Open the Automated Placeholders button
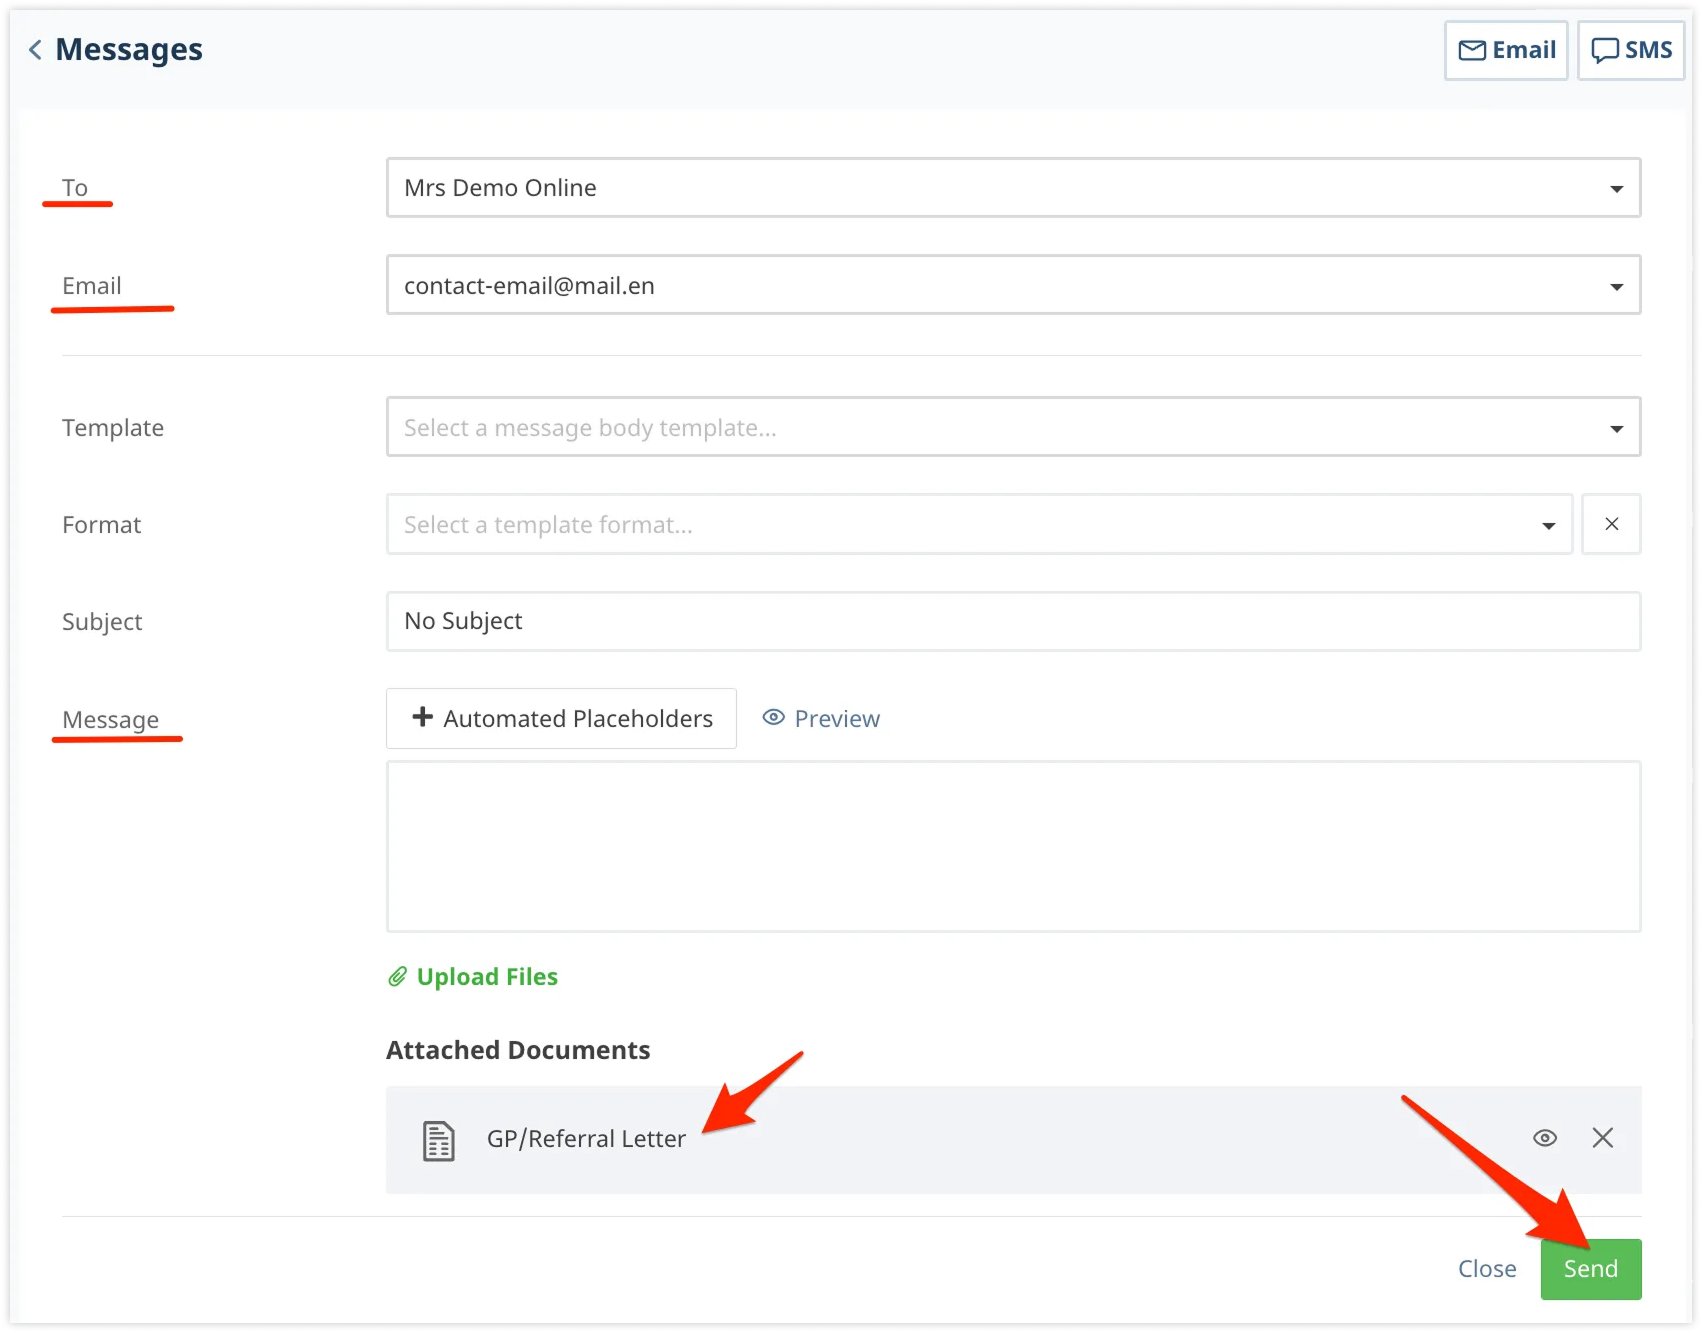Image resolution: width=1702 pixels, height=1333 pixels. click(562, 718)
